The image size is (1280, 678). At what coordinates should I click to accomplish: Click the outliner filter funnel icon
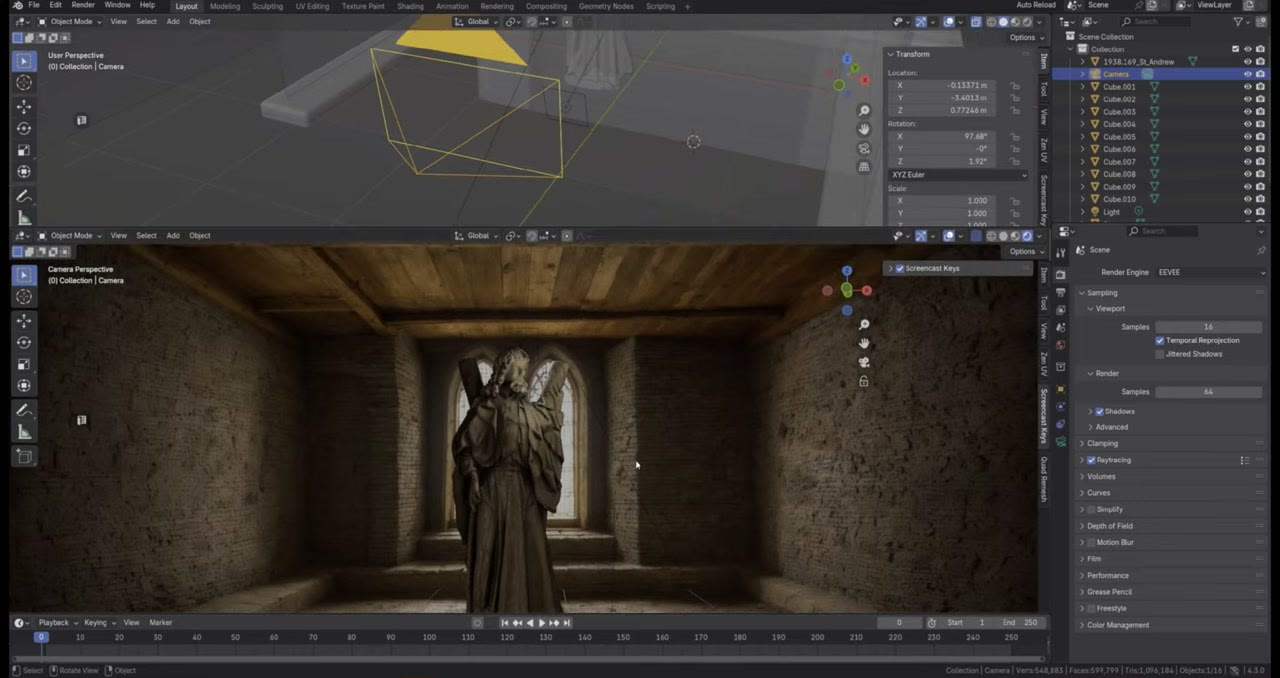click(x=1238, y=21)
